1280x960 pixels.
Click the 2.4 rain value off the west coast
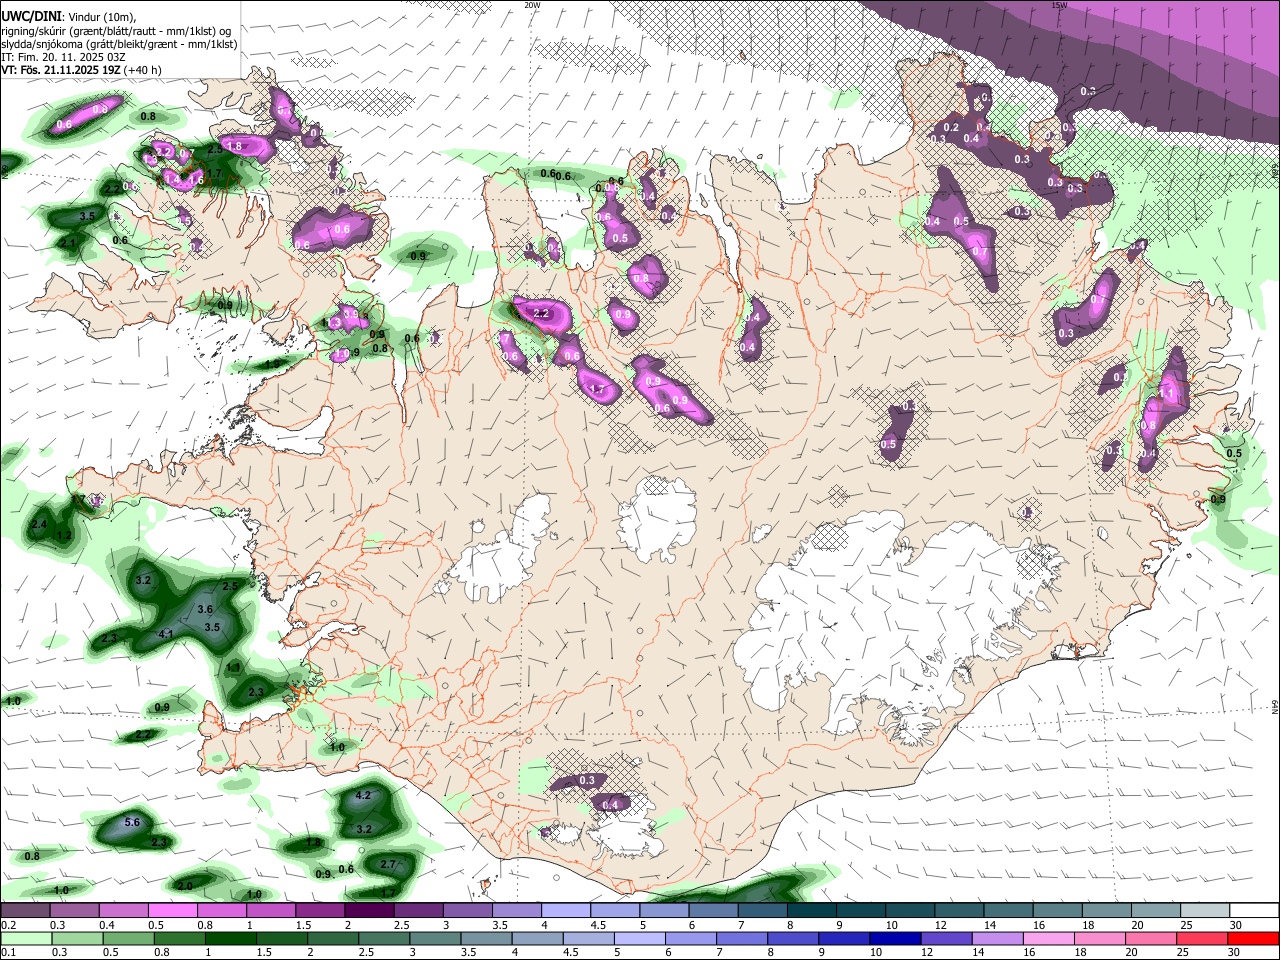click(x=40, y=525)
